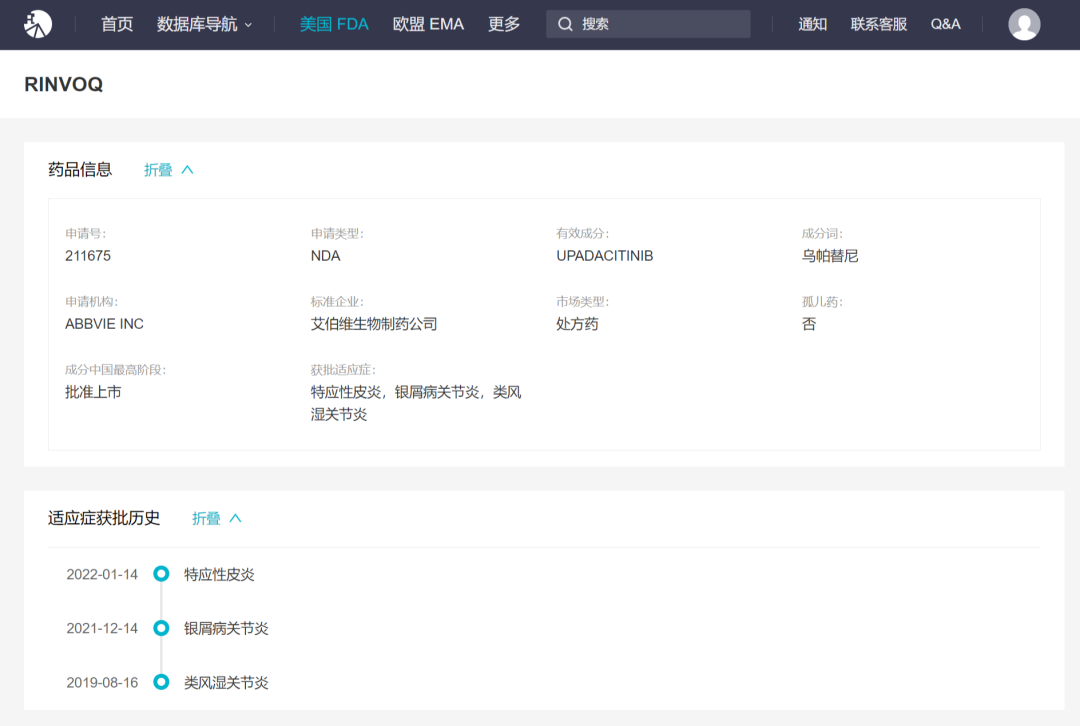The height and width of the screenshot is (726, 1080).
Task: Click the search magnifier icon
Action: [x=565, y=24]
